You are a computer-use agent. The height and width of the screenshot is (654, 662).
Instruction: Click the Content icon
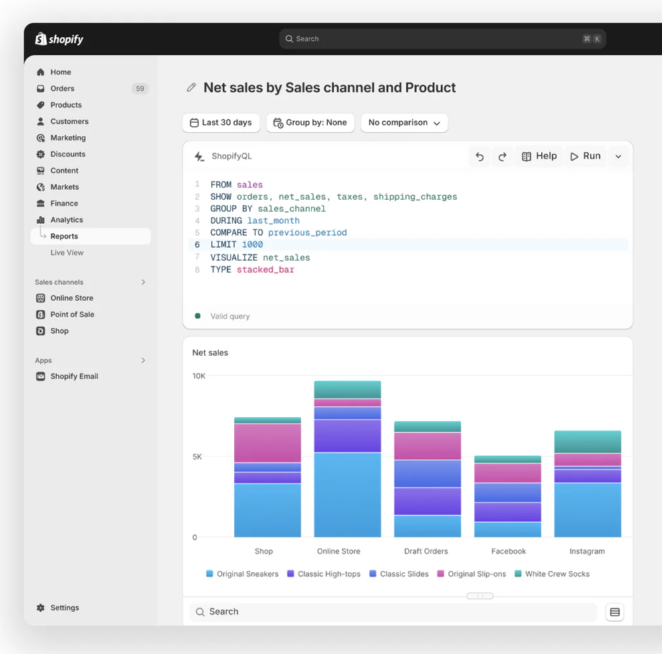[x=41, y=171]
